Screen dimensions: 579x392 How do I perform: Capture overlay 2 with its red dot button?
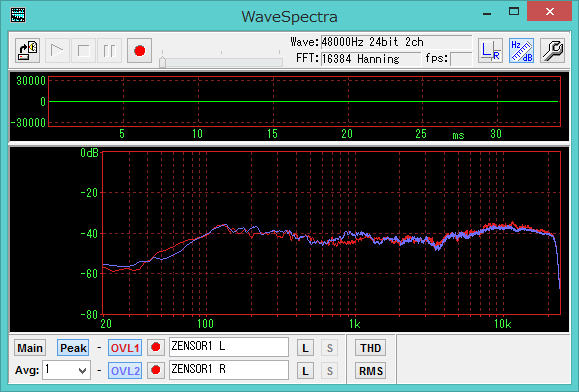156,370
